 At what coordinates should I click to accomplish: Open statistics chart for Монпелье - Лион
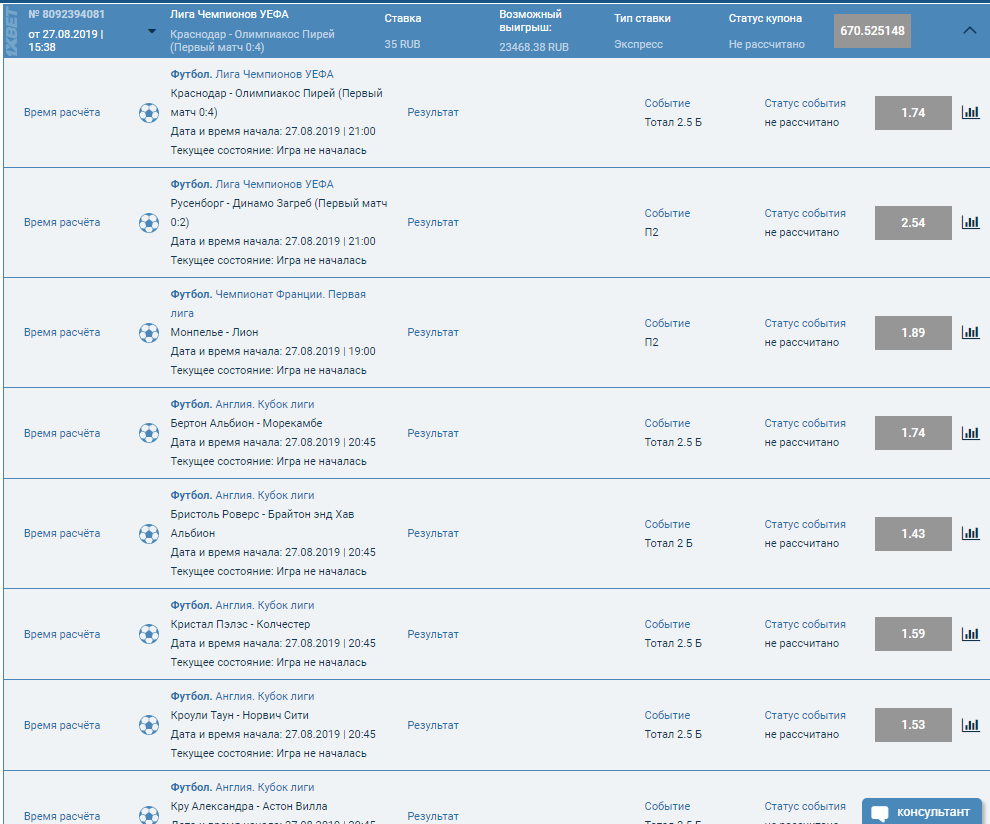(970, 333)
